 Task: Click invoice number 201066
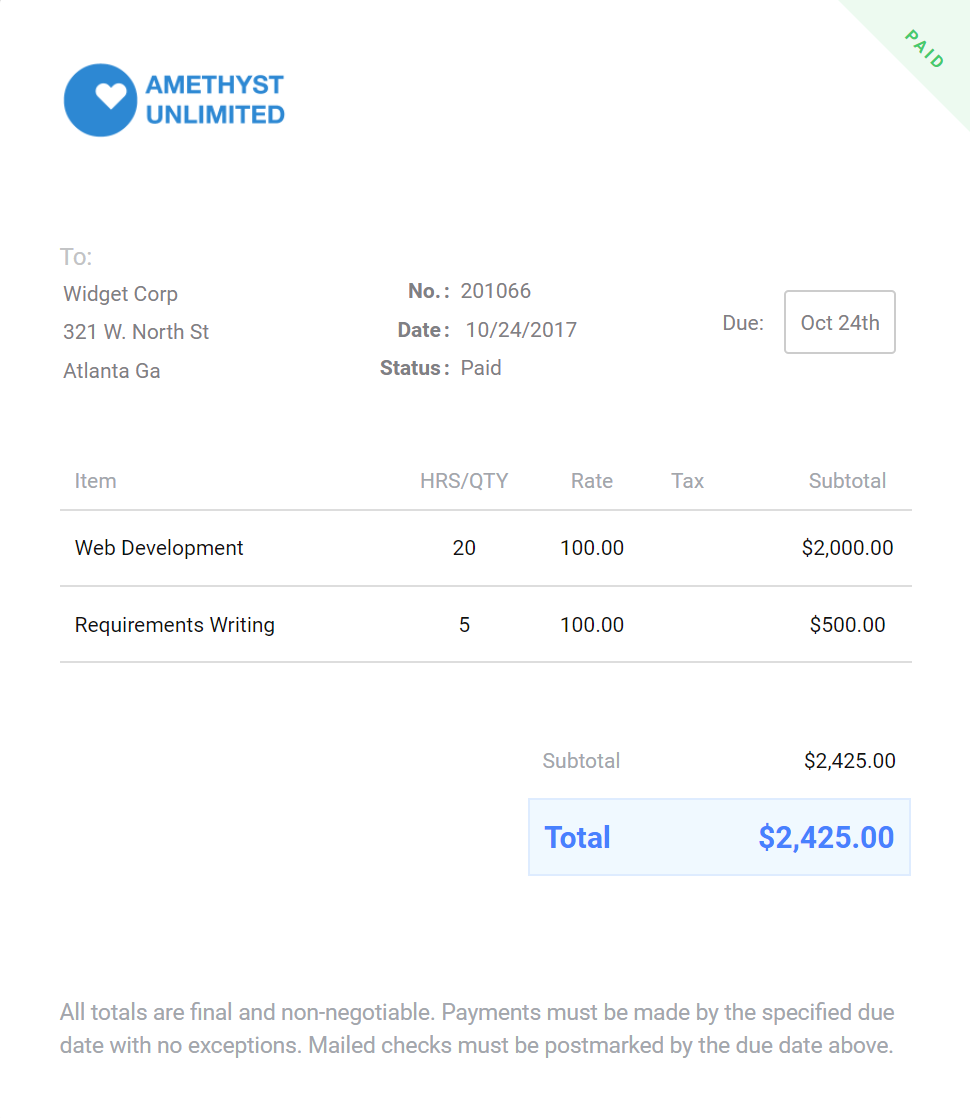pyautogui.click(x=495, y=291)
